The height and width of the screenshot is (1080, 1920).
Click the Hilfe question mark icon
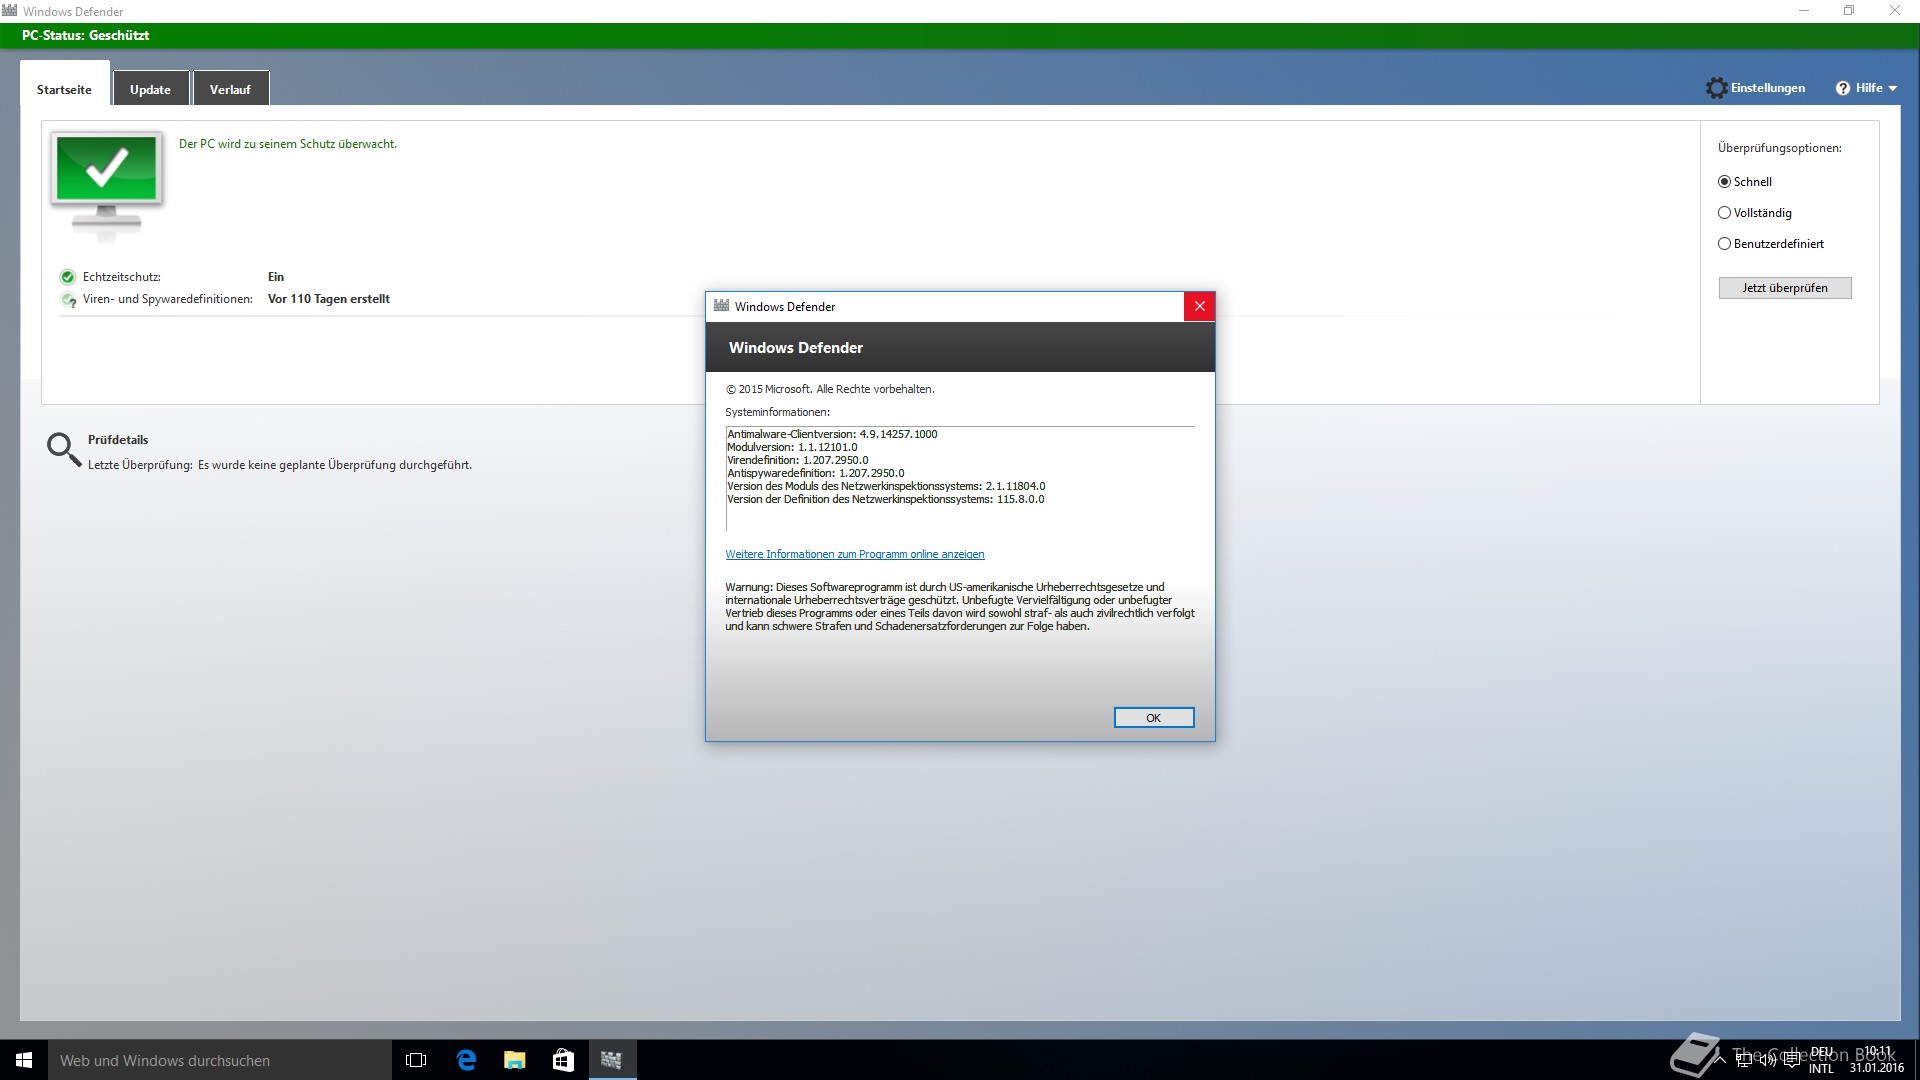(x=1843, y=88)
